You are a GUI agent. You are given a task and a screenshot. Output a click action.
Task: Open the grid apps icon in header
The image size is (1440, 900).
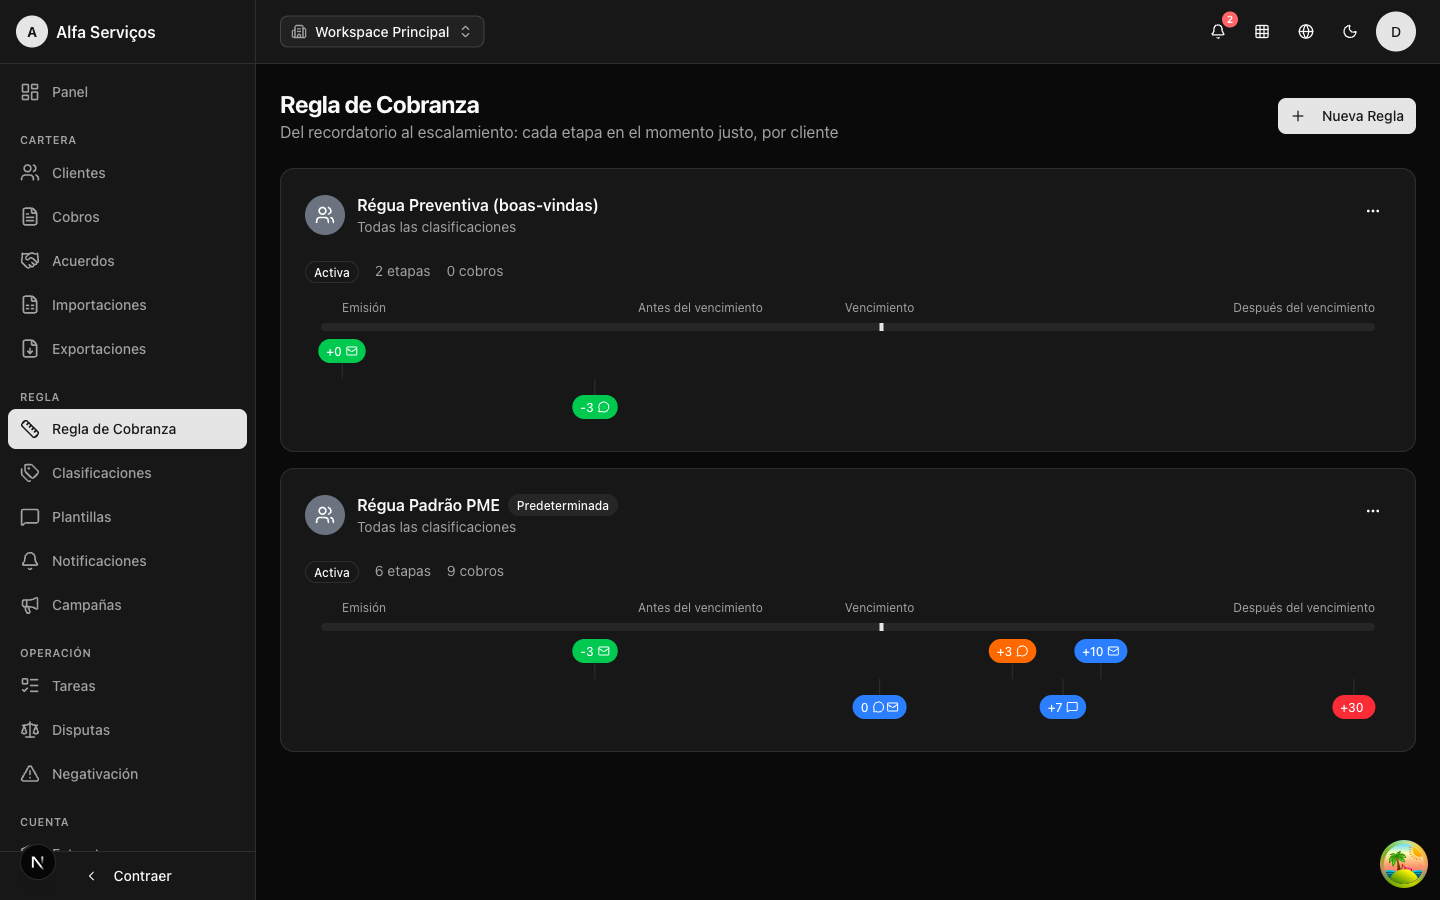(1262, 32)
